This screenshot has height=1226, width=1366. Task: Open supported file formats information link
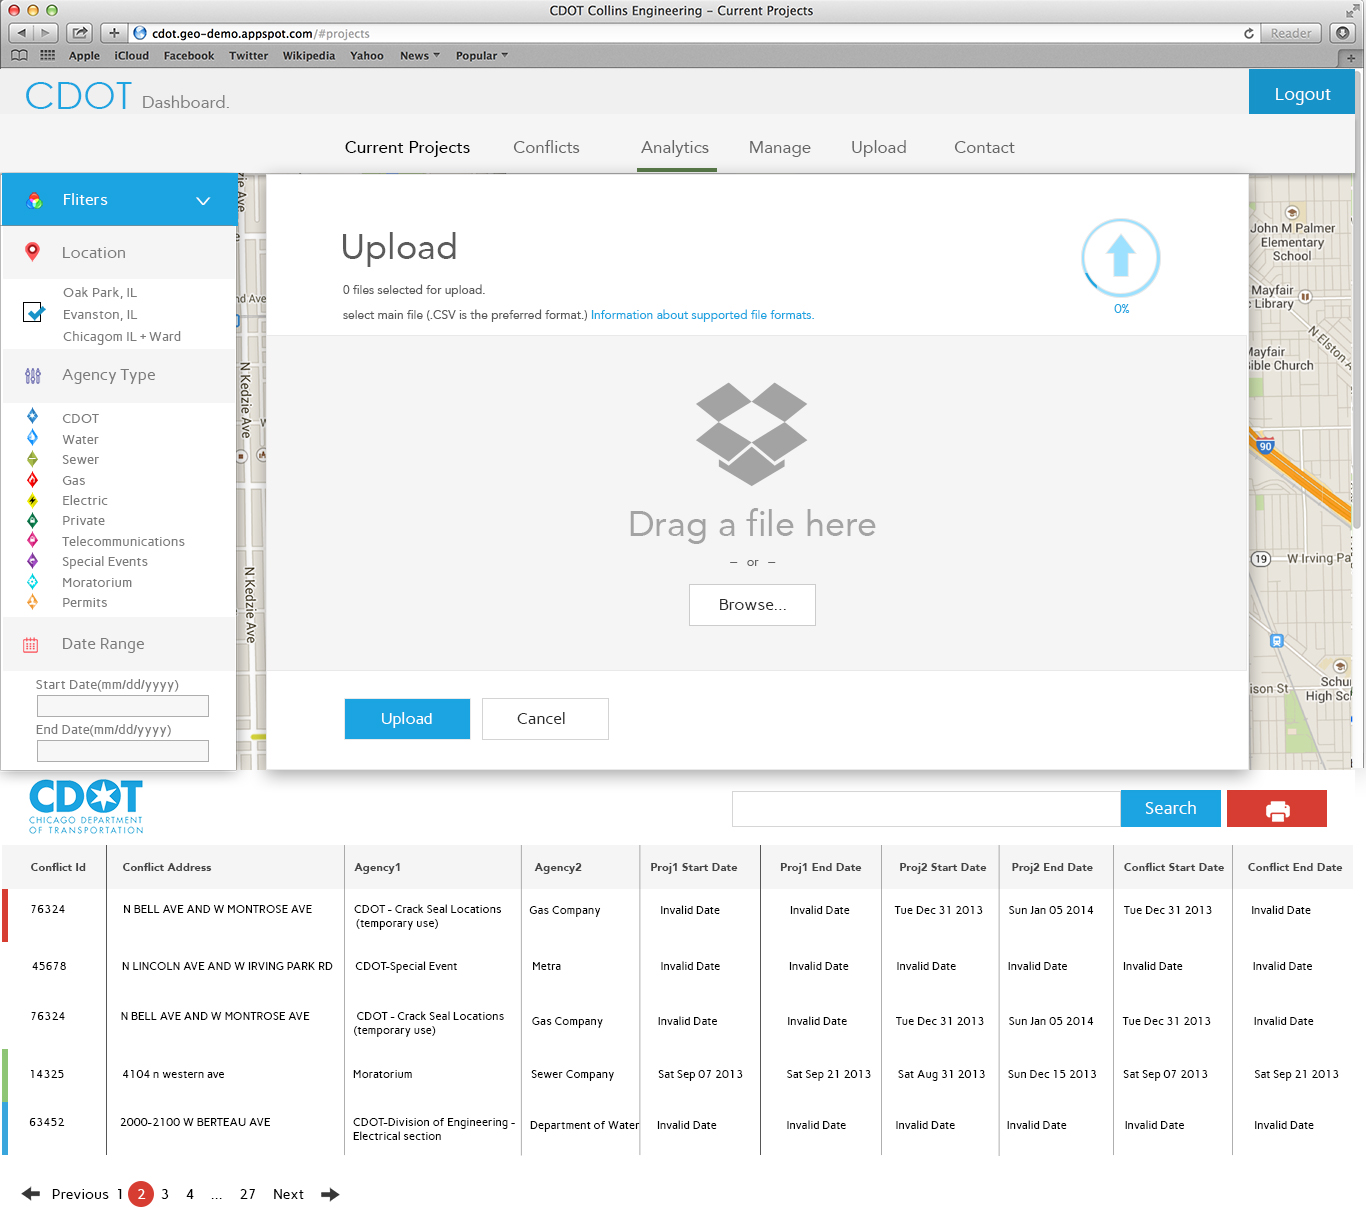click(702, 315)
